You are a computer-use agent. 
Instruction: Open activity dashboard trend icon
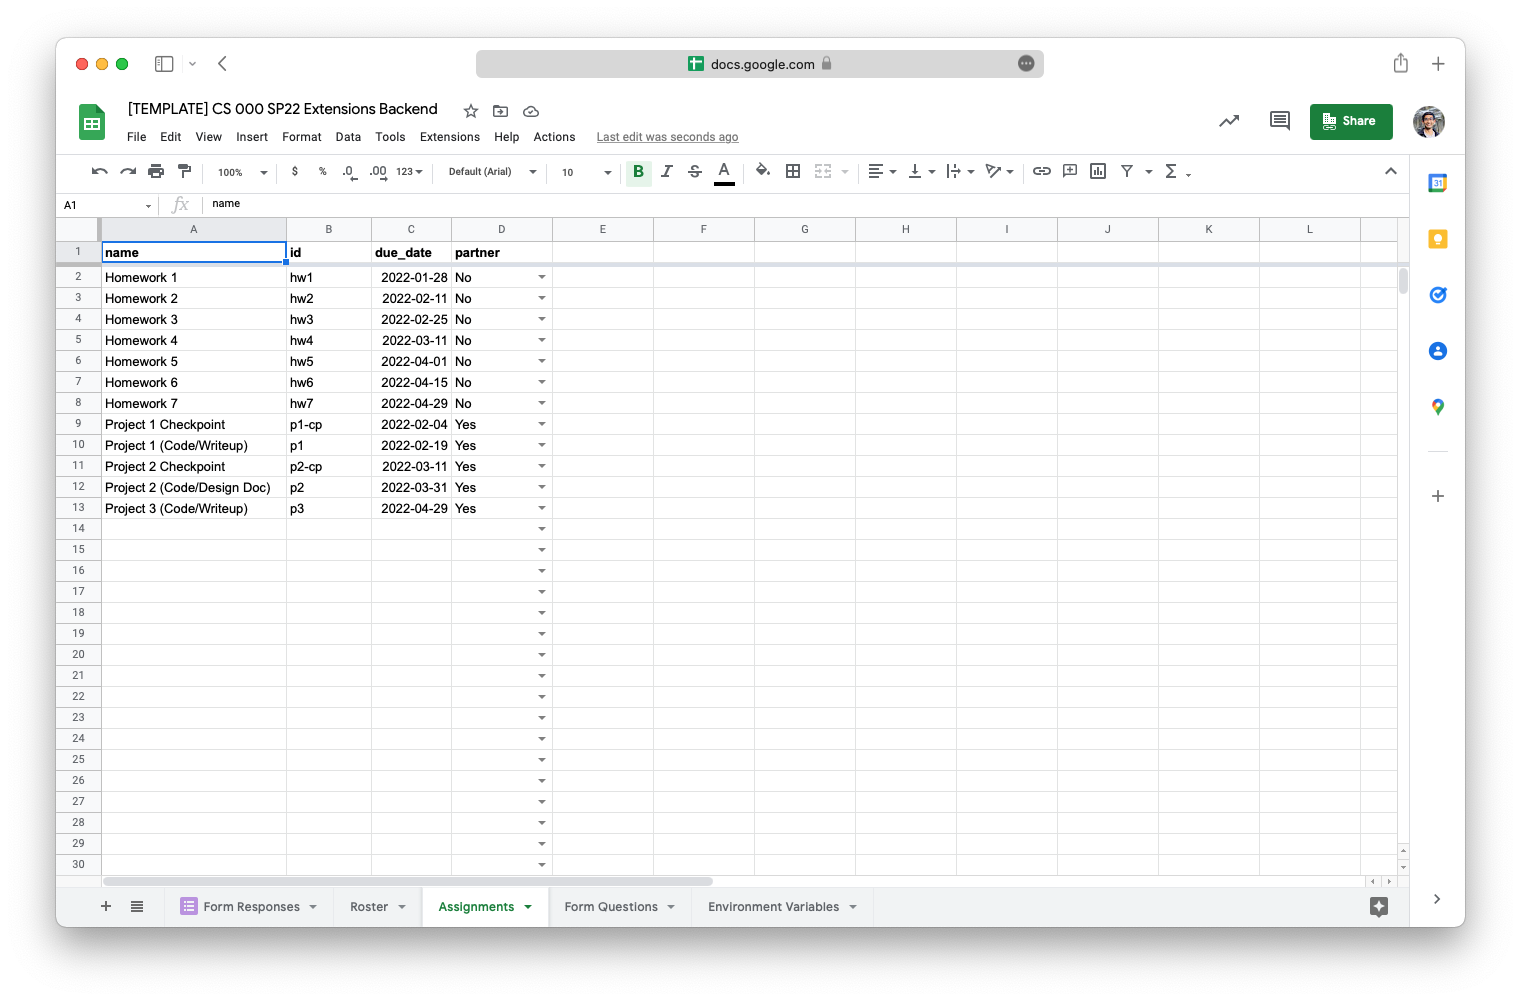pyautogui.click(x=1229, y=121)
